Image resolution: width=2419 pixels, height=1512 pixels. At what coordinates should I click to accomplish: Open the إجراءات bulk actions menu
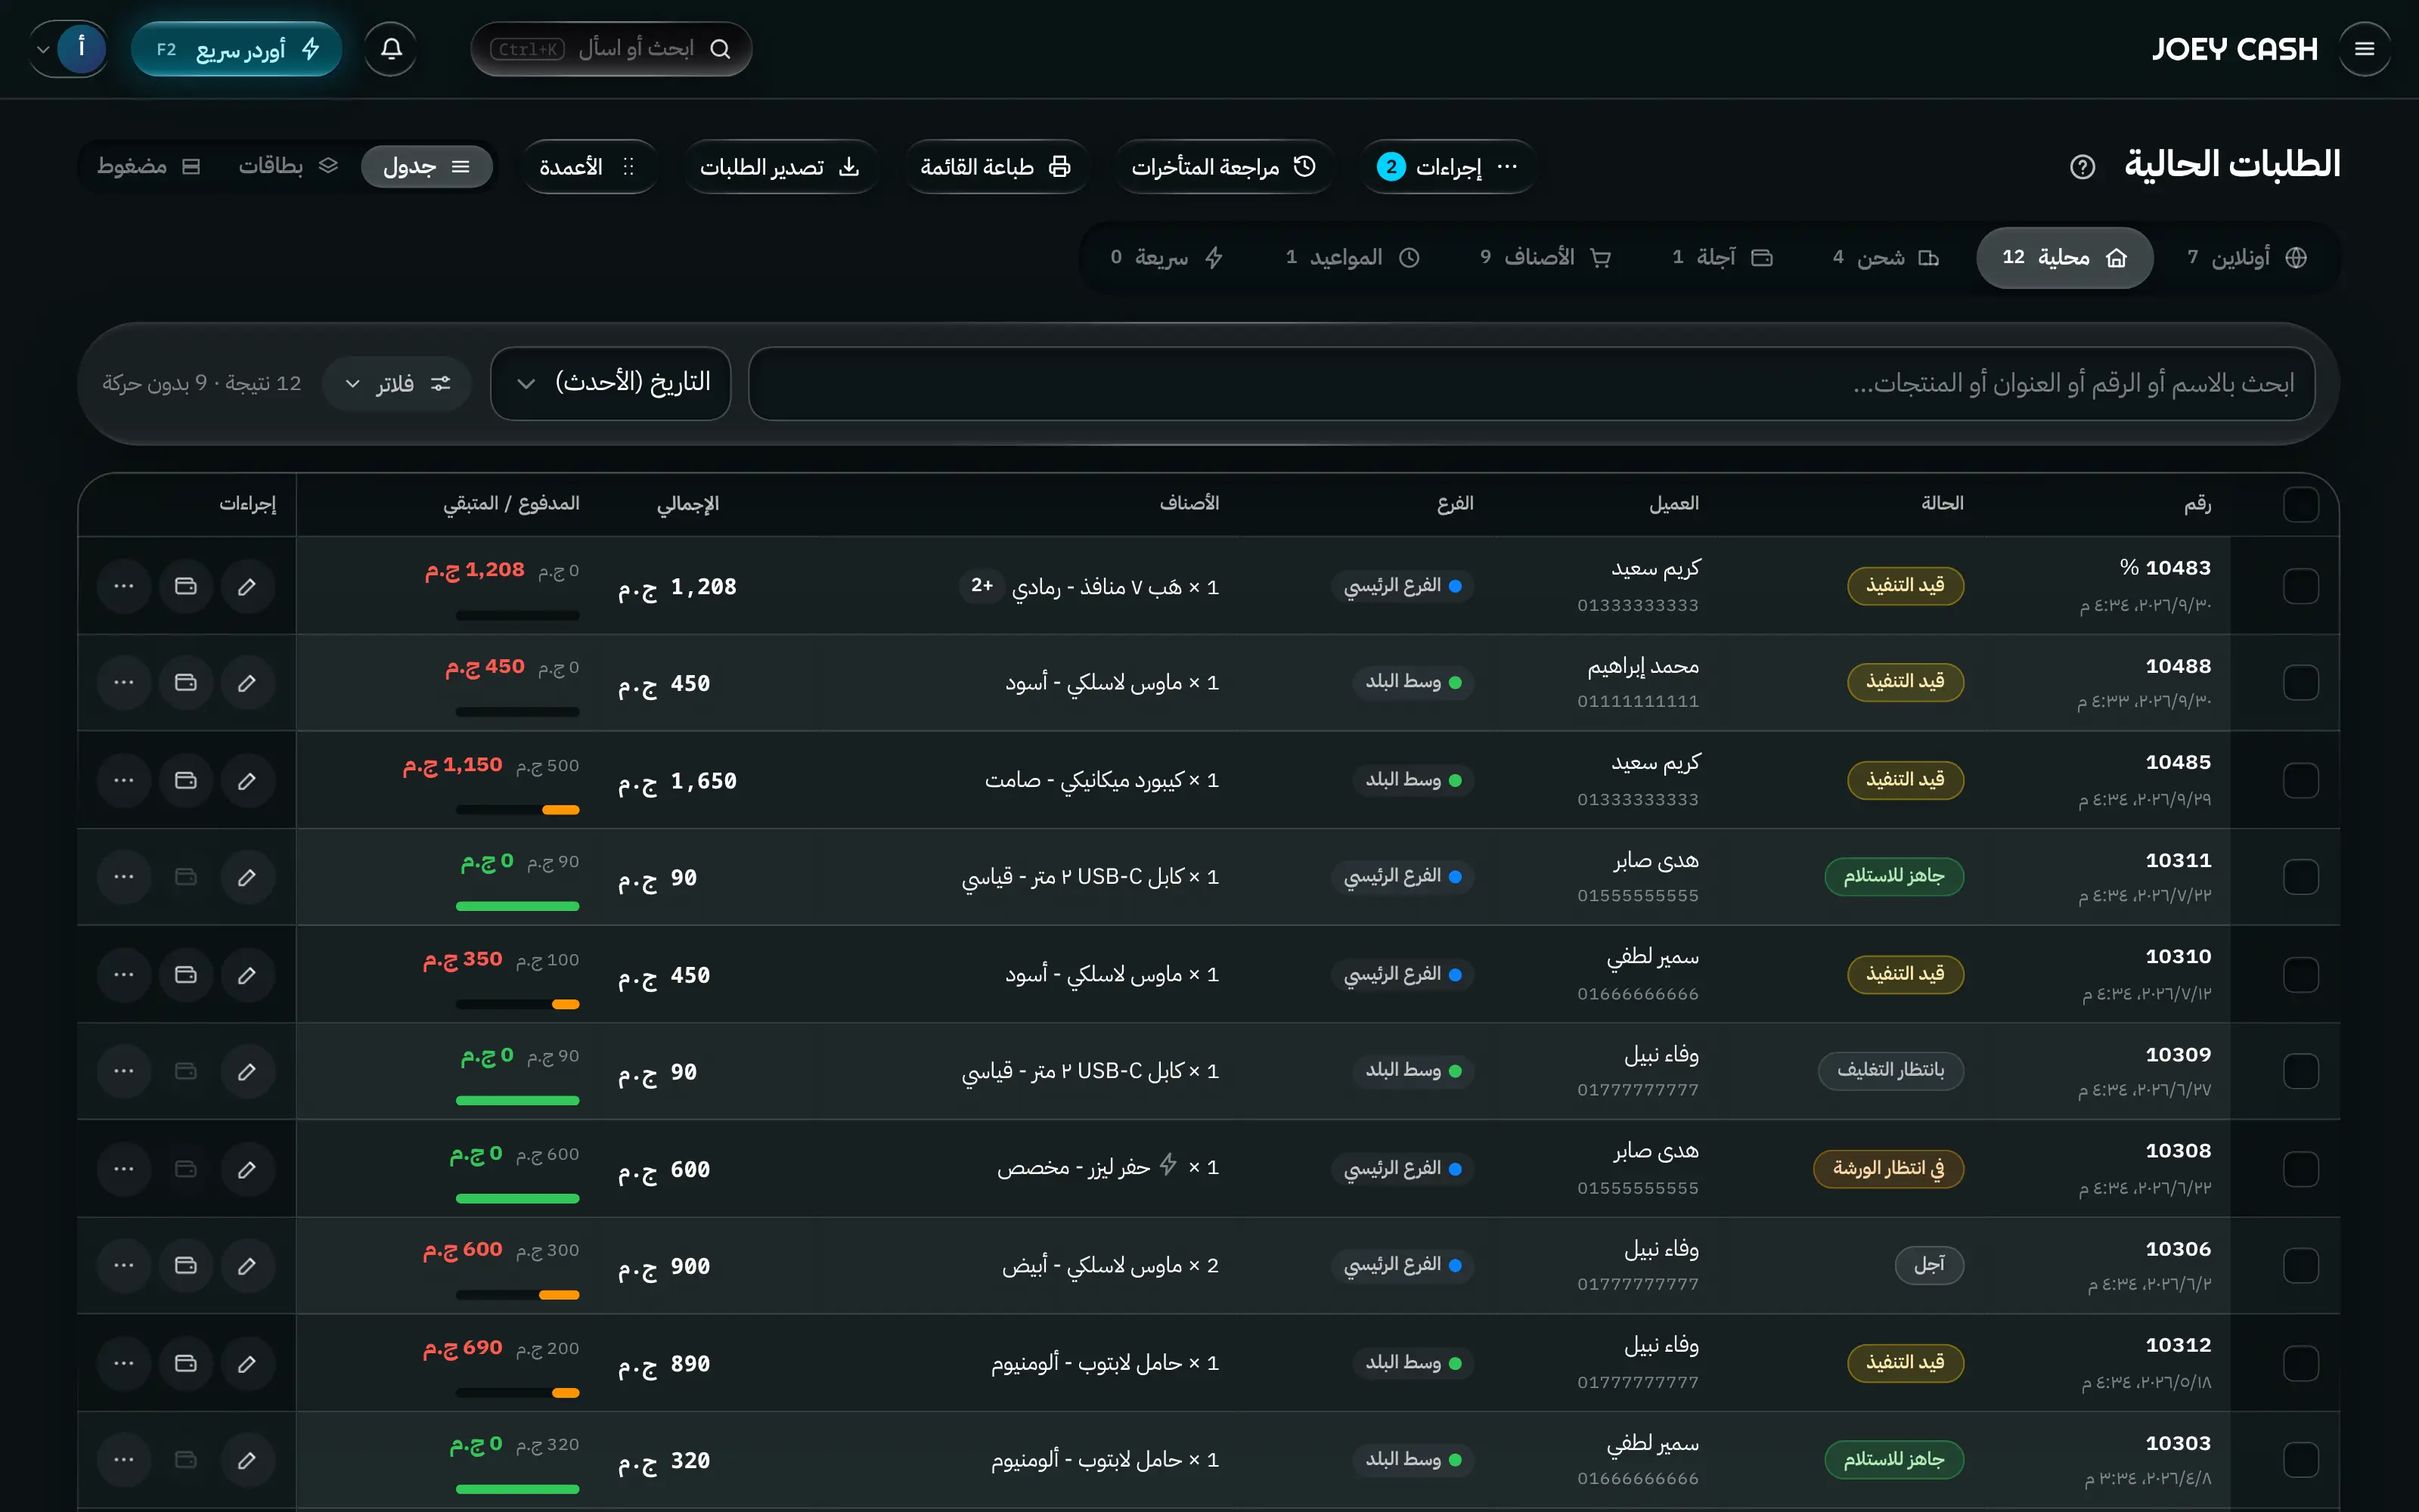click(1447, 167)
